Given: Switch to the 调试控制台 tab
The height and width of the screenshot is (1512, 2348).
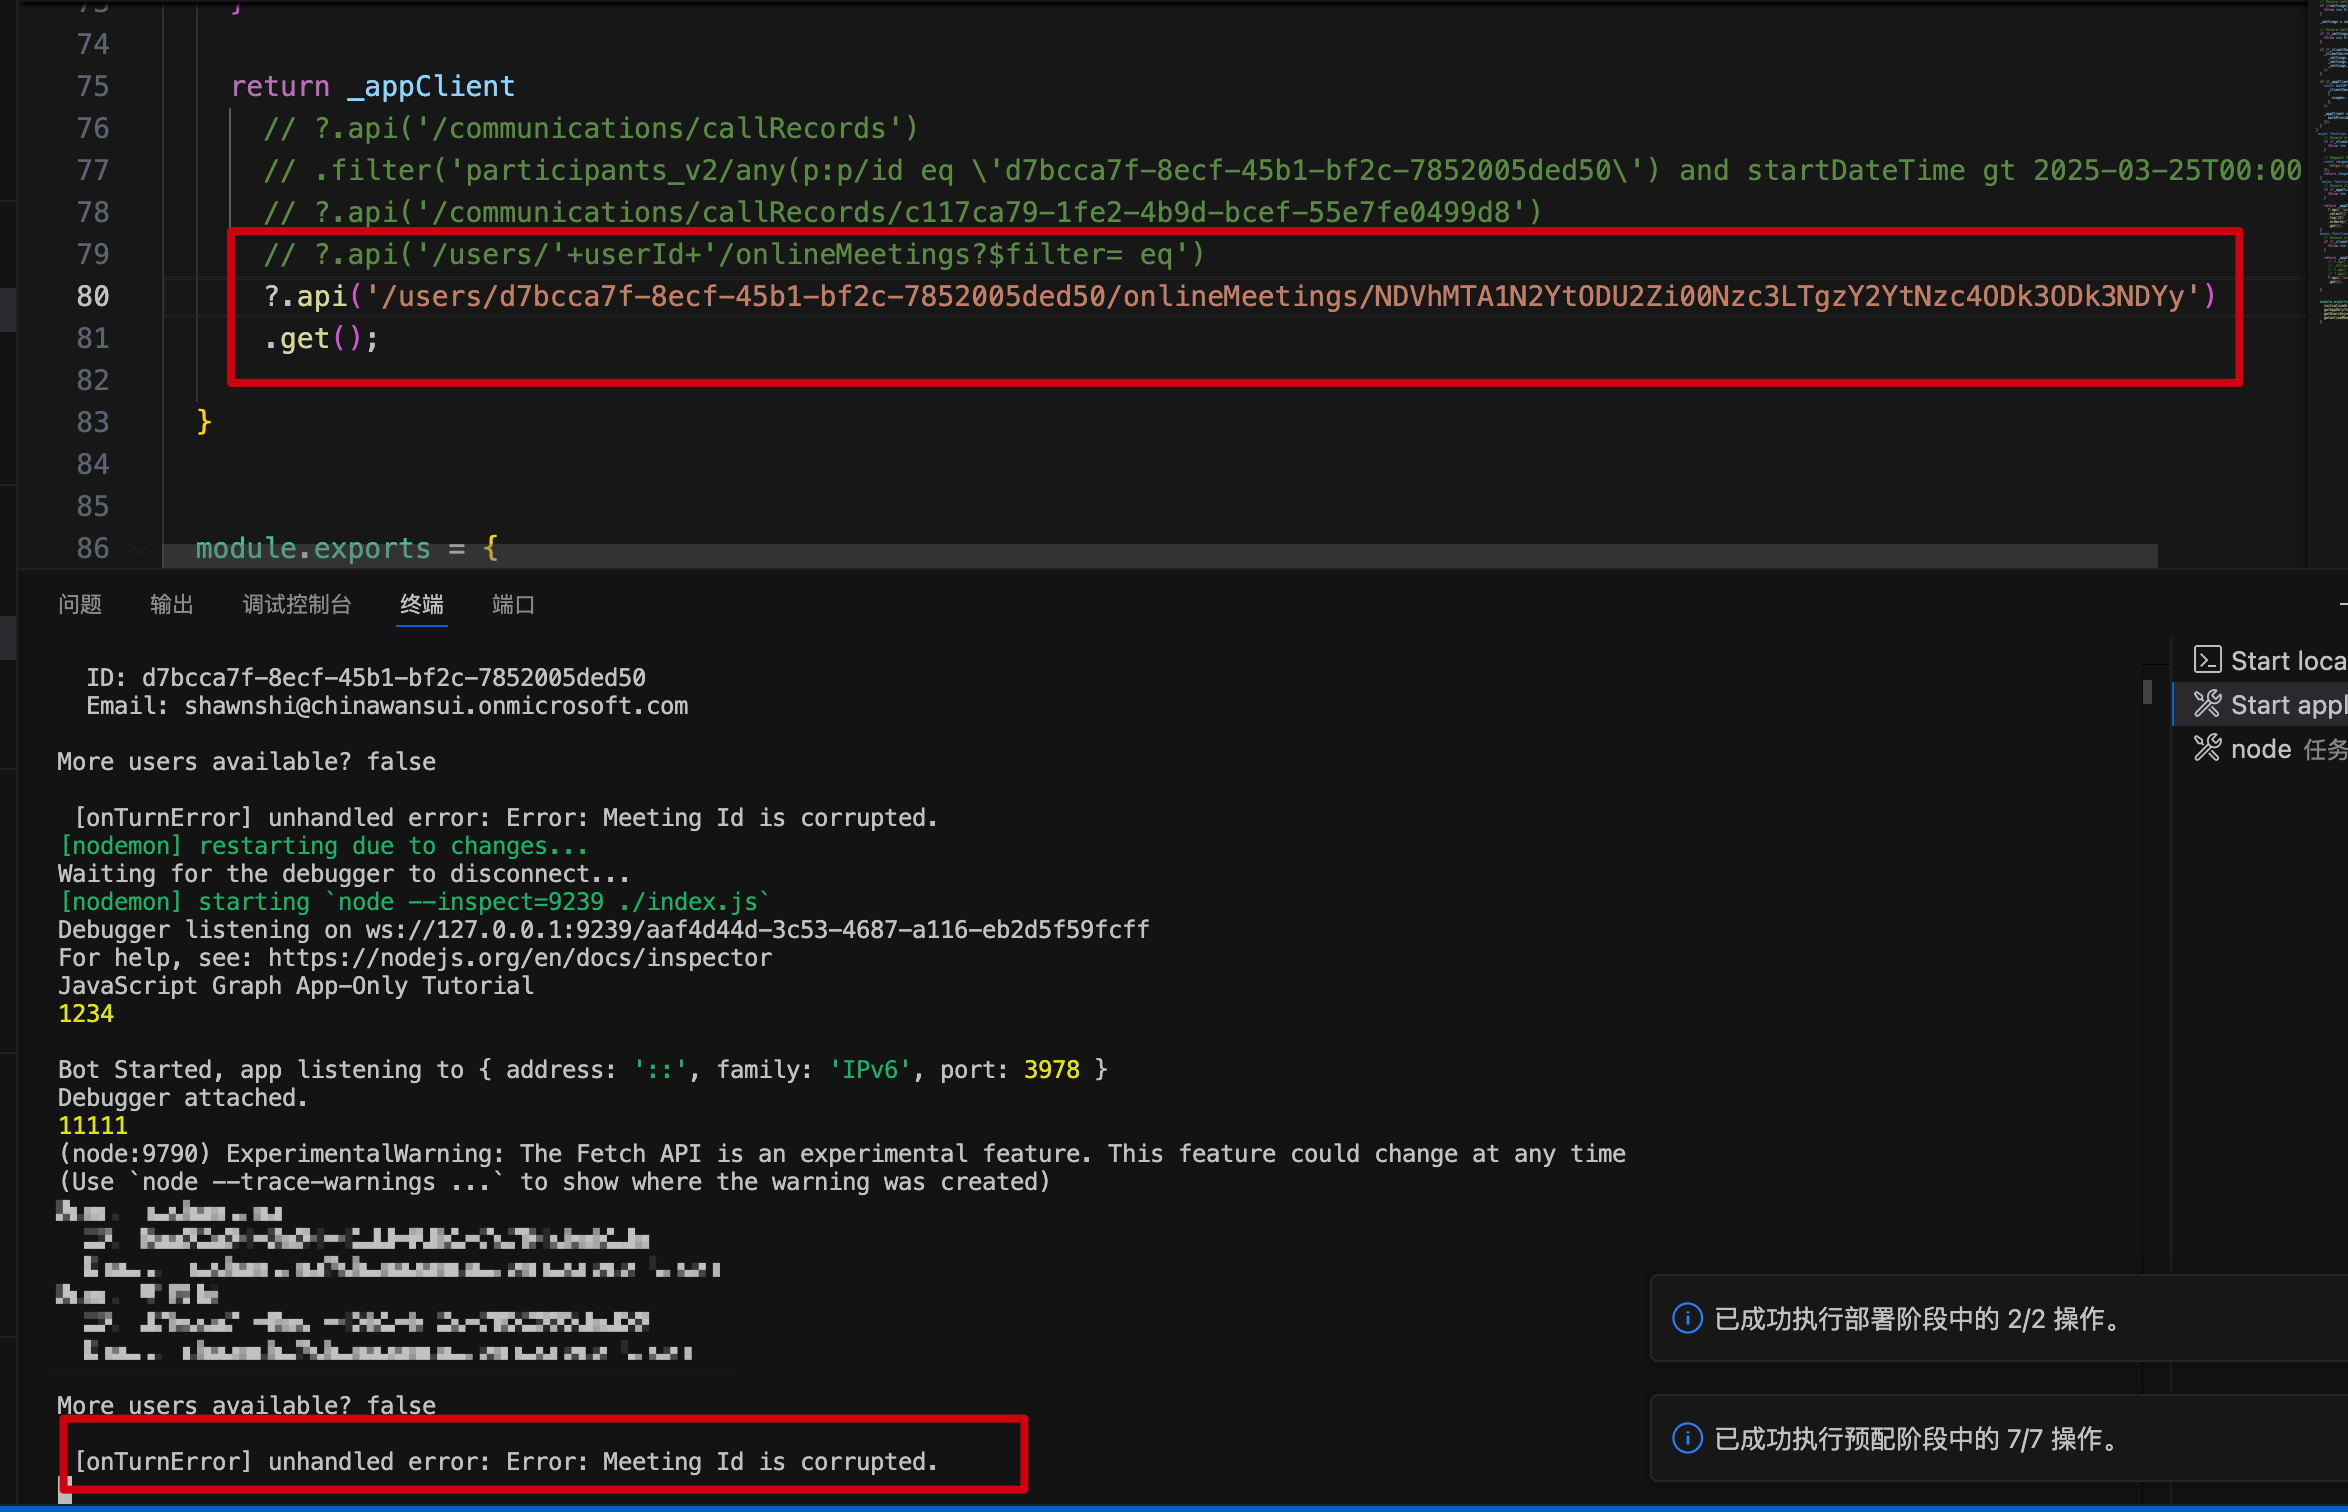Looking at the screenshot, I should coord(297,604).
